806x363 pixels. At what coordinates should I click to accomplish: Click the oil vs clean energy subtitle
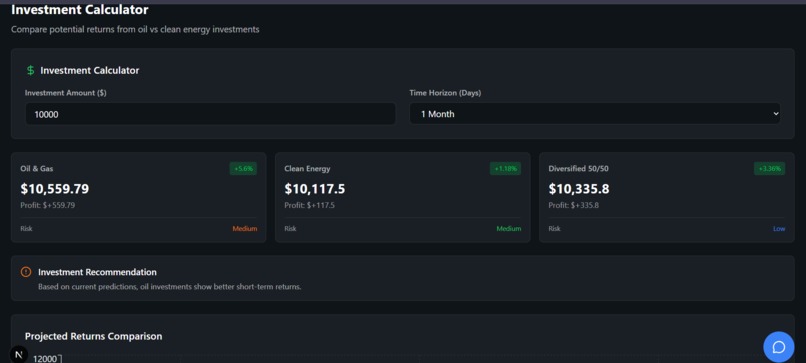pos(135,29)
